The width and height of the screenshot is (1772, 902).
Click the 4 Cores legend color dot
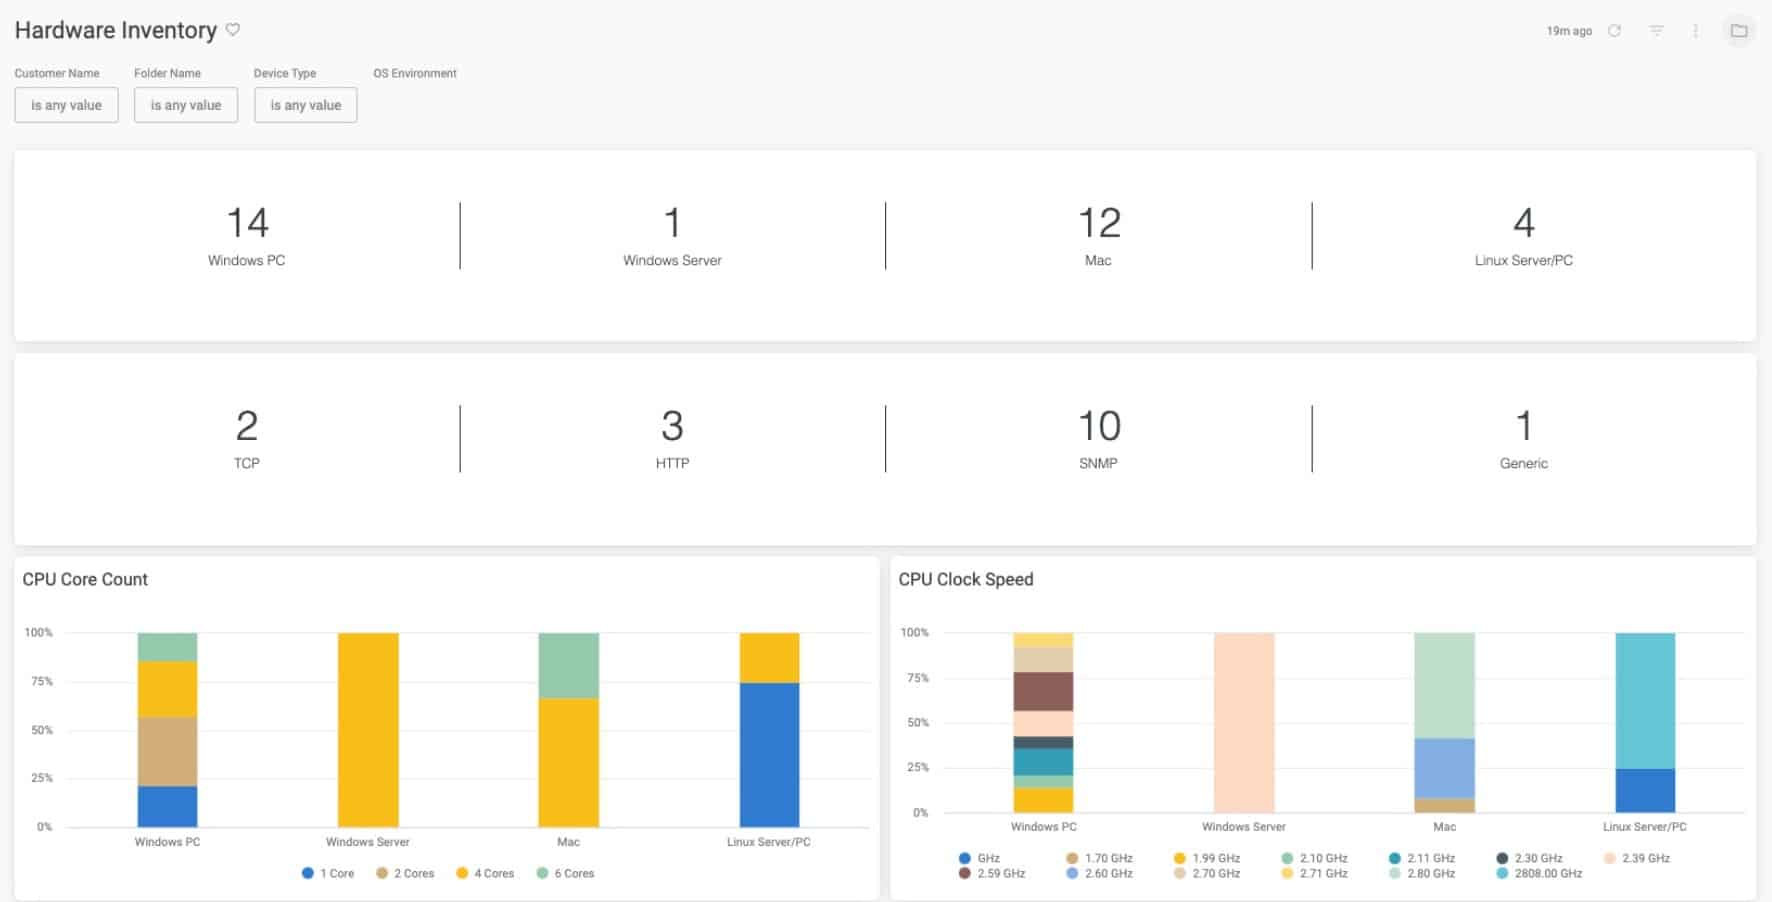tap(462, 874)
